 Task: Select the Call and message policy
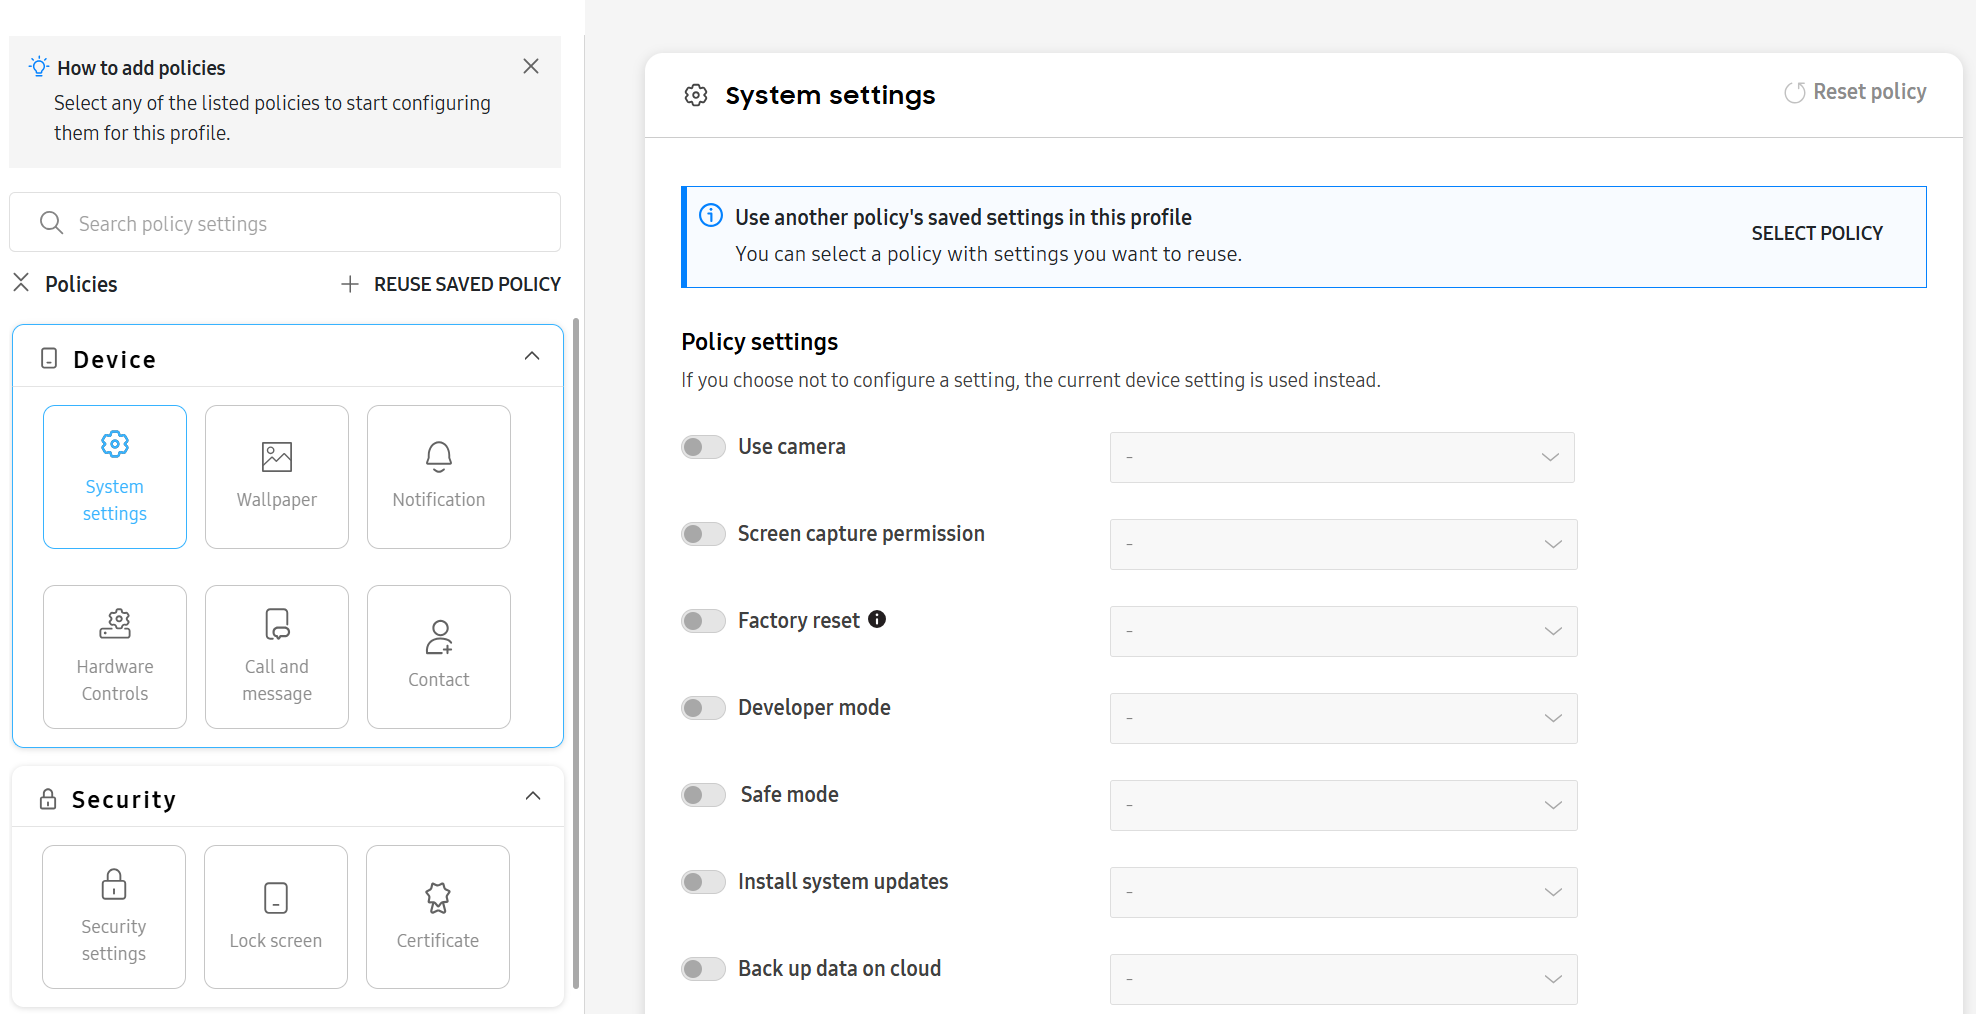pos(276,656)
